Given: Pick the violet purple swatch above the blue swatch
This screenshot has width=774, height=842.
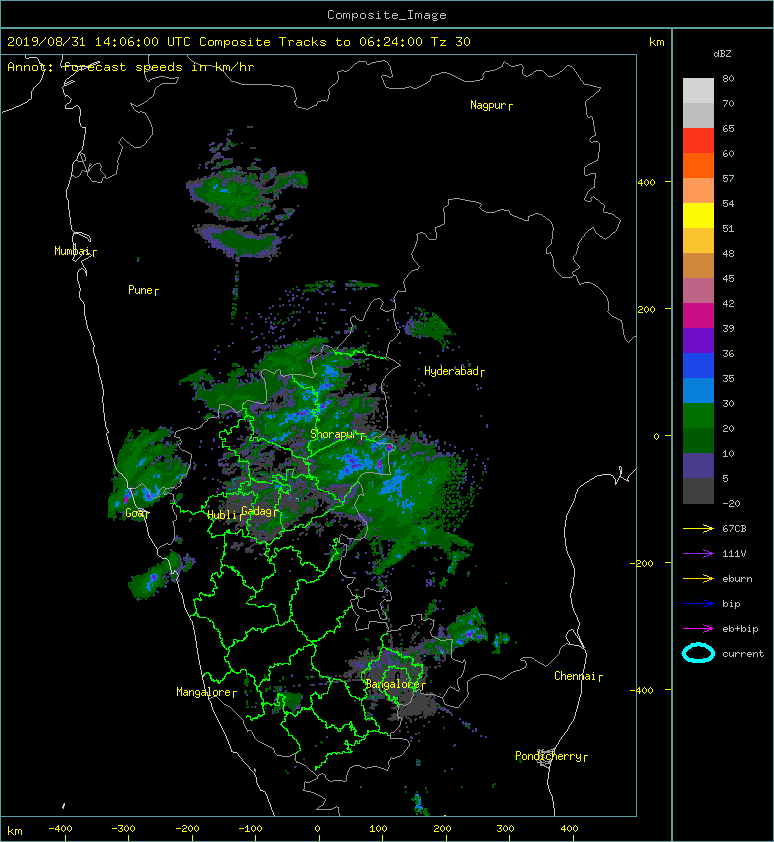Looking at the screenshot, I should tap(698, 341).
